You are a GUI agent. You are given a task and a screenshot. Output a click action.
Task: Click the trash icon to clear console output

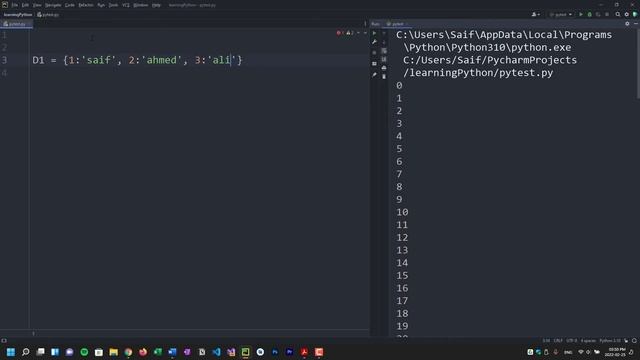pos(384,76)
